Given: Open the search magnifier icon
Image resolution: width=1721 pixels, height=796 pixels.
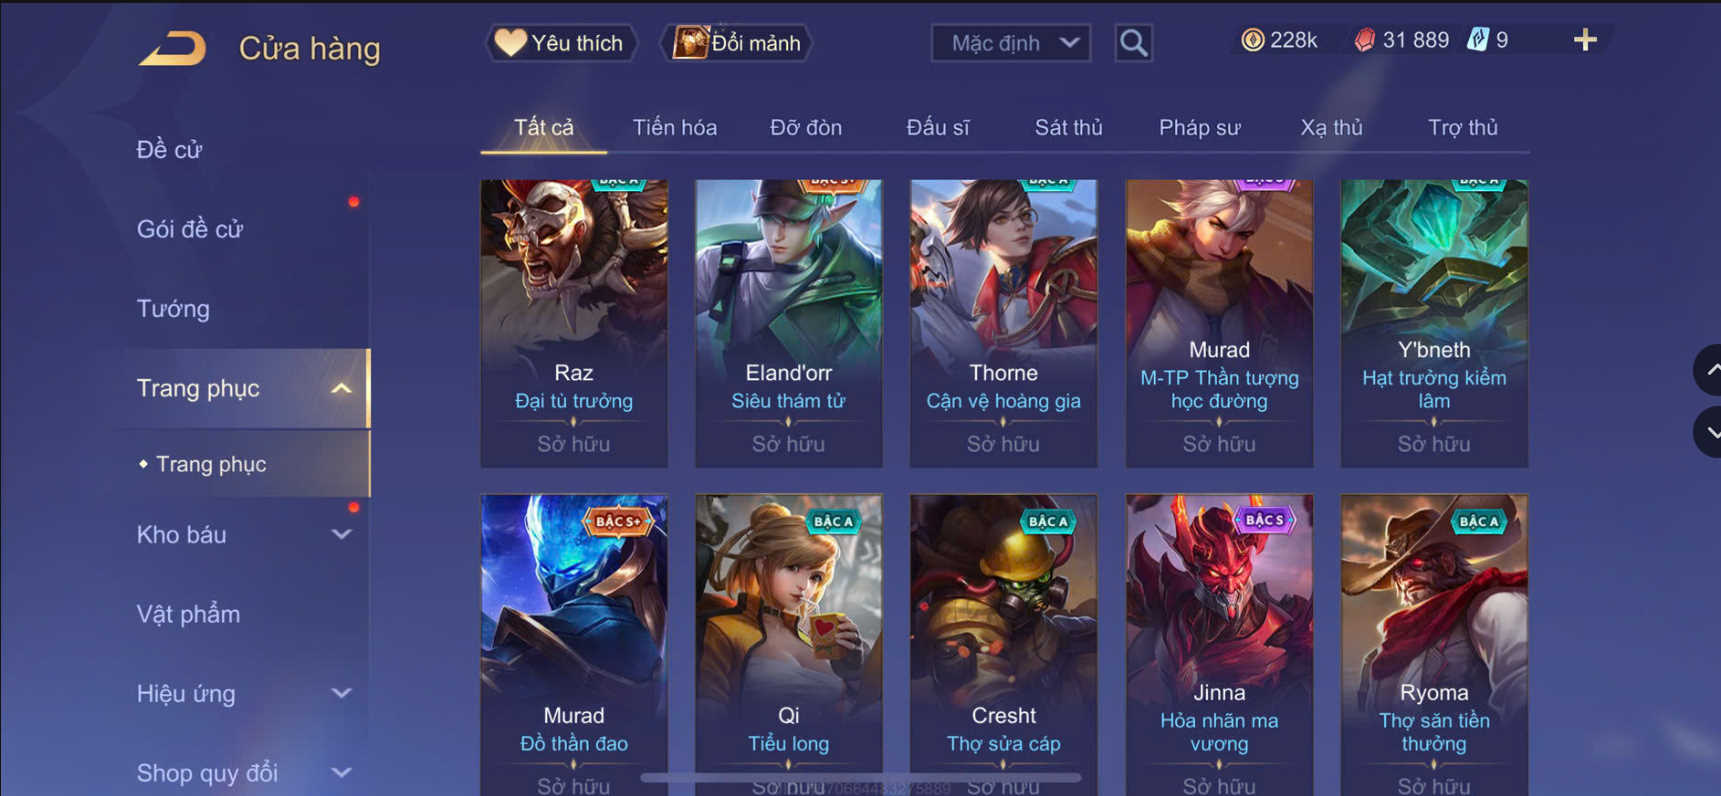Looking at the screenshot, I should tap(1133, 43).
